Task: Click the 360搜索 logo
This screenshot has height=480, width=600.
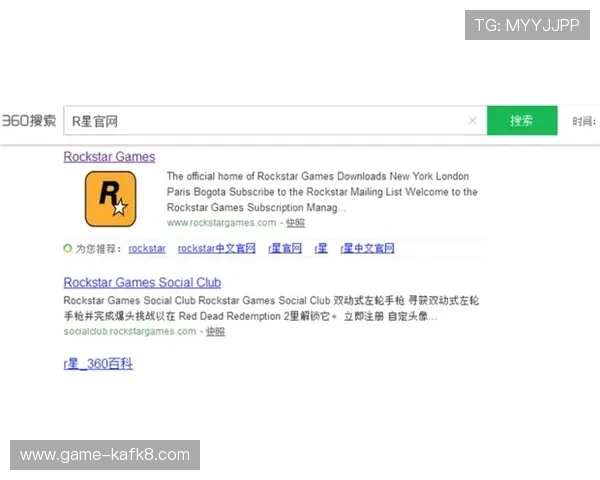Action: pos(29,121)
